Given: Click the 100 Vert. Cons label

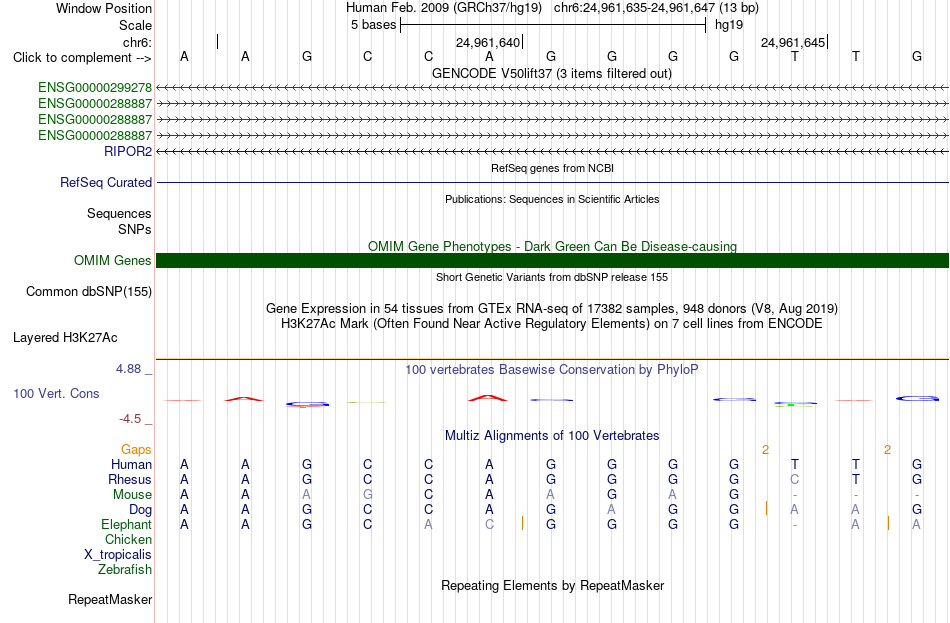Looking at the screenshot, I should click(x=56, y=394).
